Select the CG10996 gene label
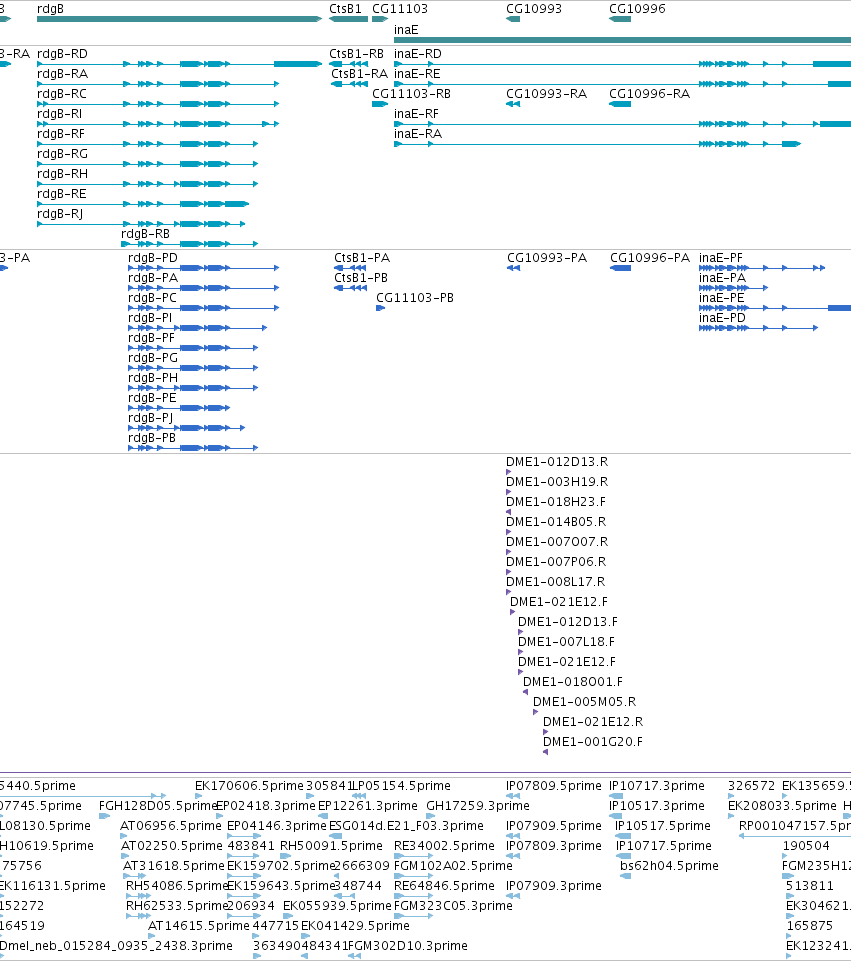 637,9
